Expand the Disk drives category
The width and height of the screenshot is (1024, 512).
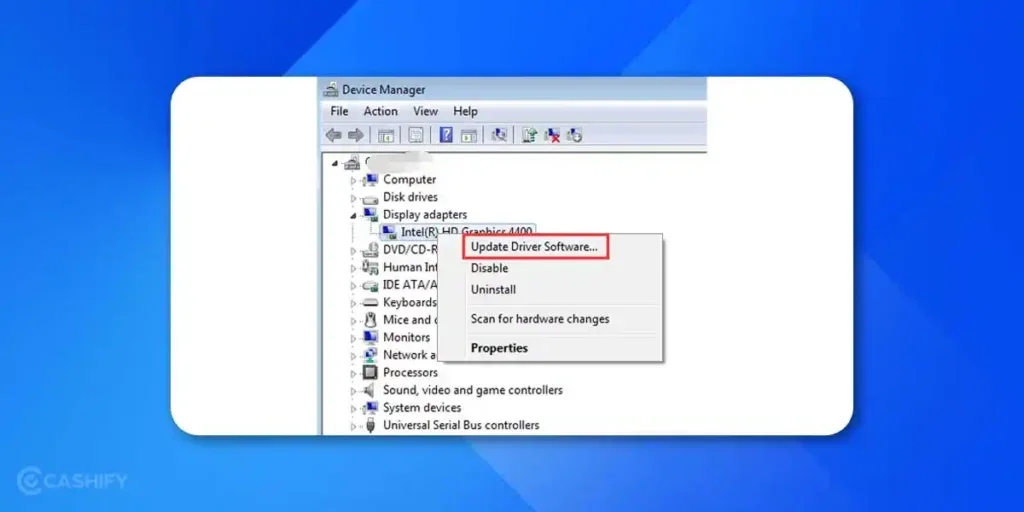click(354, 198)
